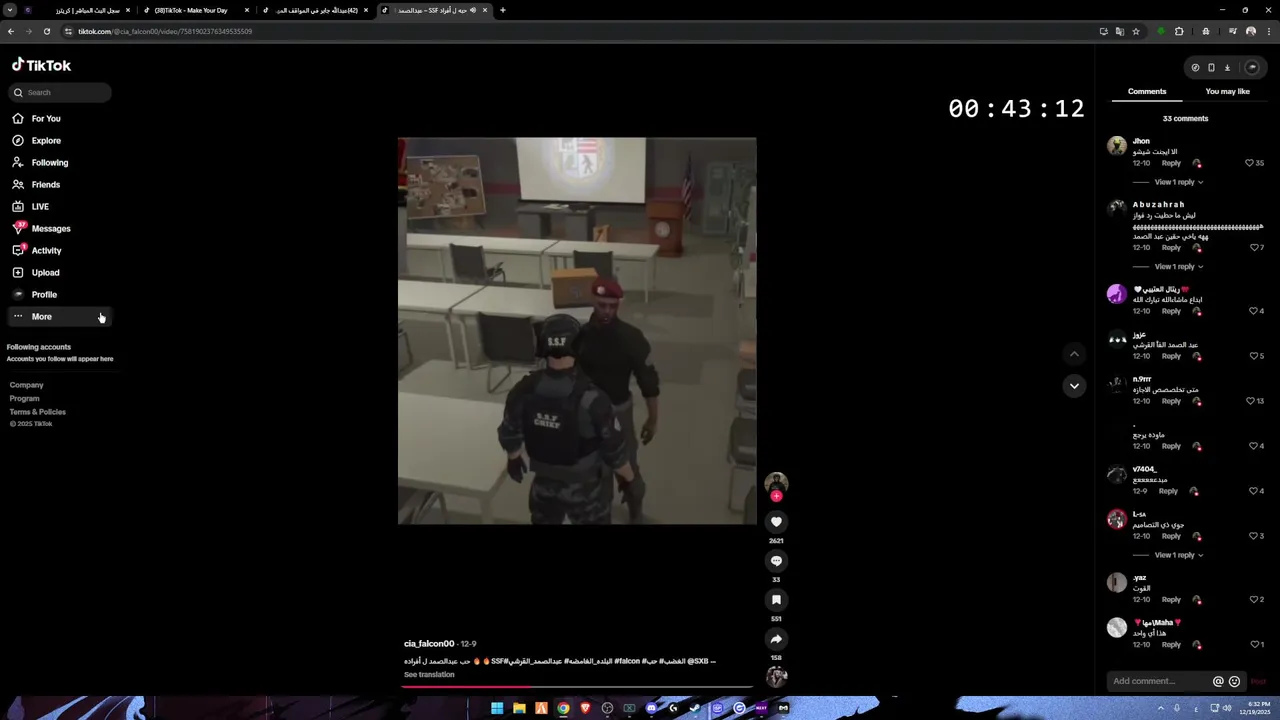Open the Windows Start menu

[x=497, y=708]
